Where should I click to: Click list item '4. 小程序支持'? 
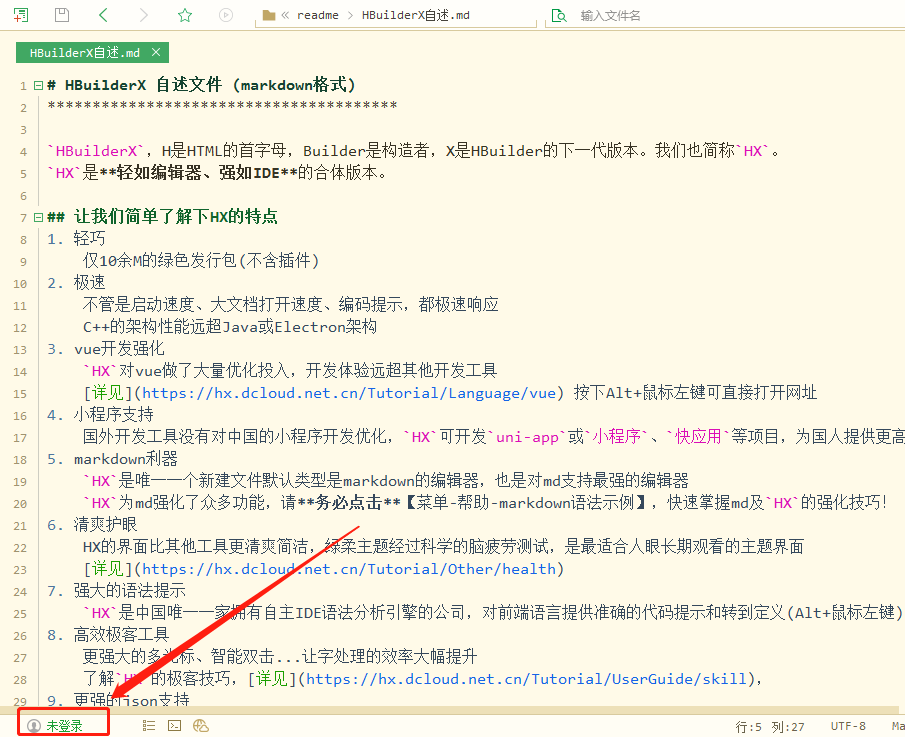100,414
